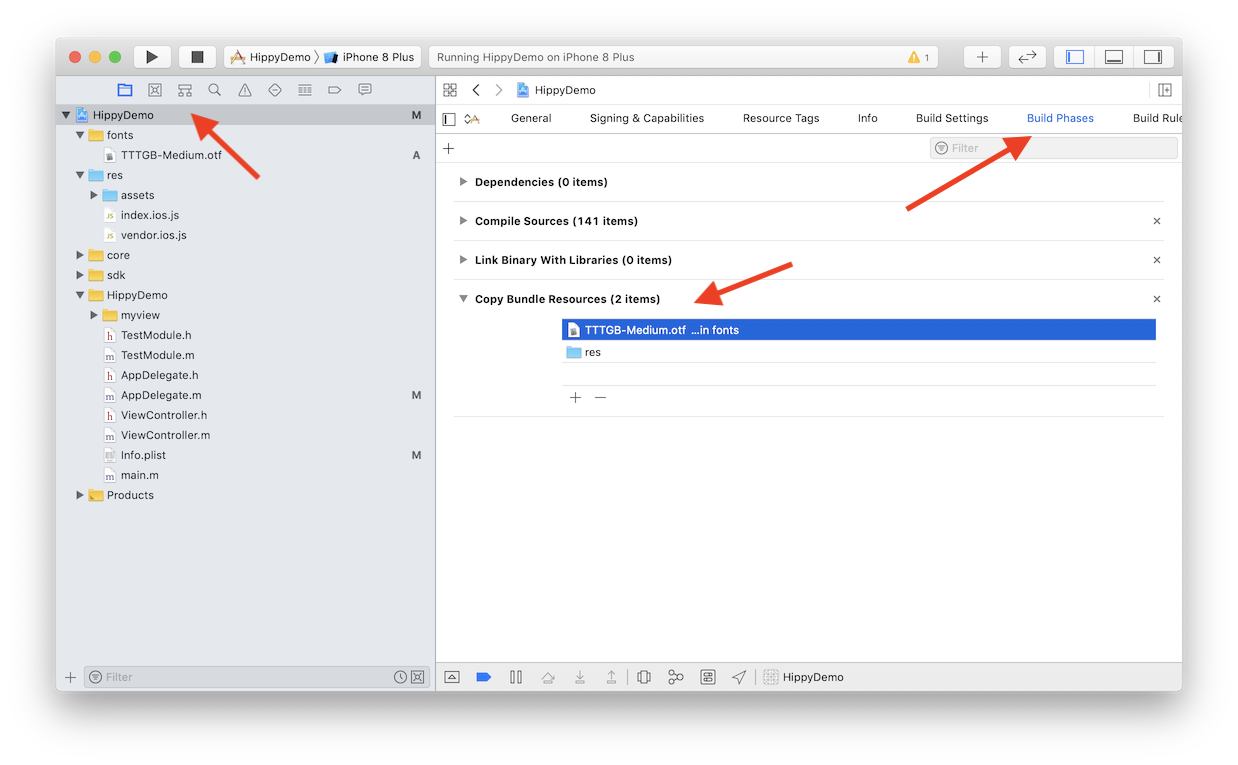This screenshot has height=765, width=1238.
Task: Open the related items grid menu
Action: (x=450, y=90)
